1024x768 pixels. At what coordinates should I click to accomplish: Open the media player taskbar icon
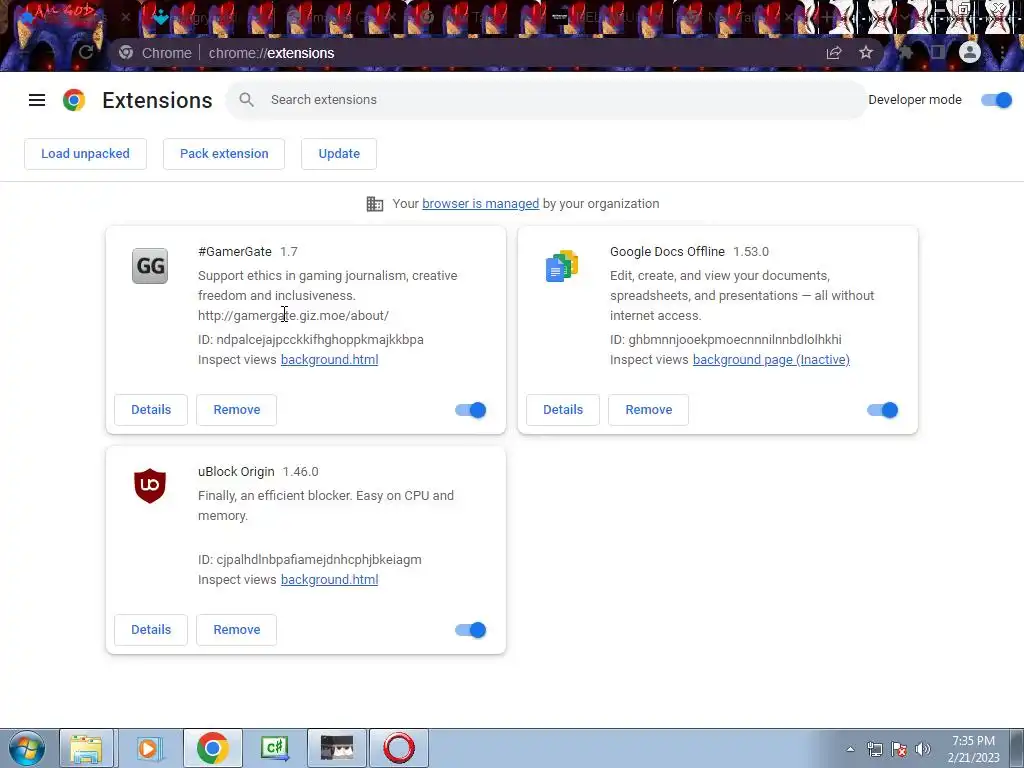click(150, 748)
